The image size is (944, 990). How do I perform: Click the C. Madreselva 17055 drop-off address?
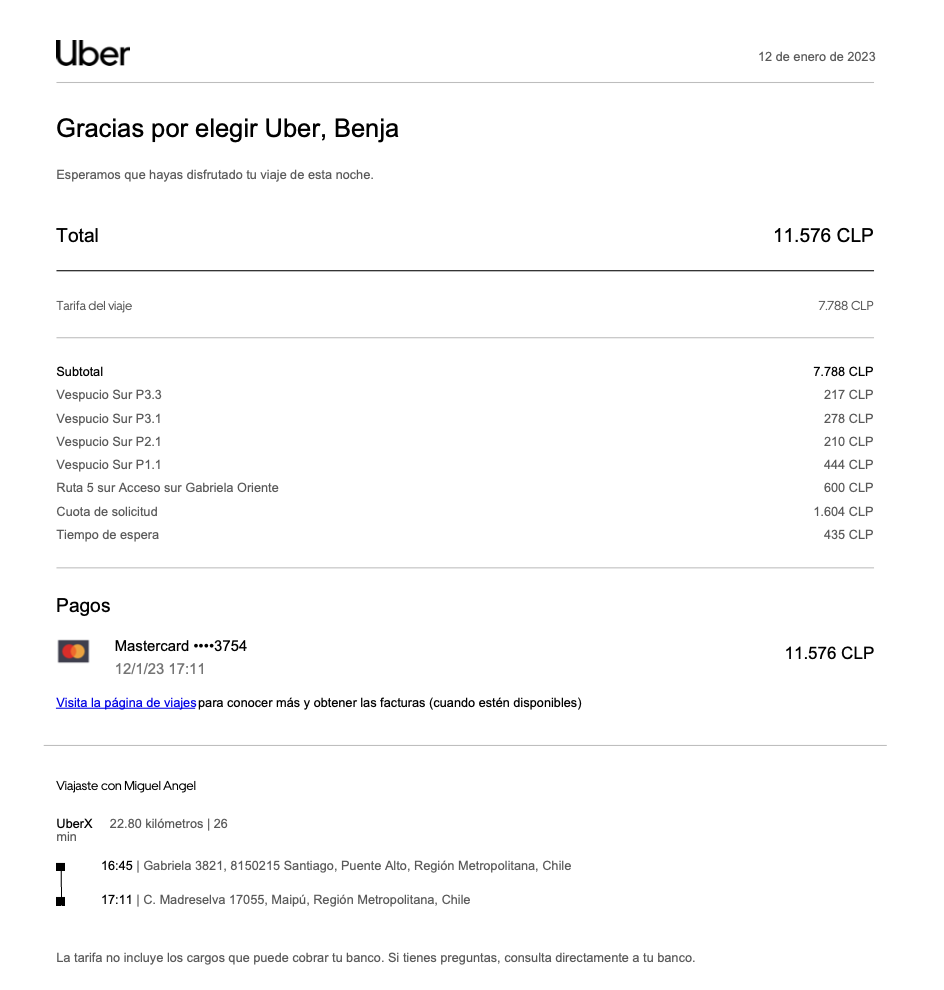pyautogui.click(x=307, y=900)
